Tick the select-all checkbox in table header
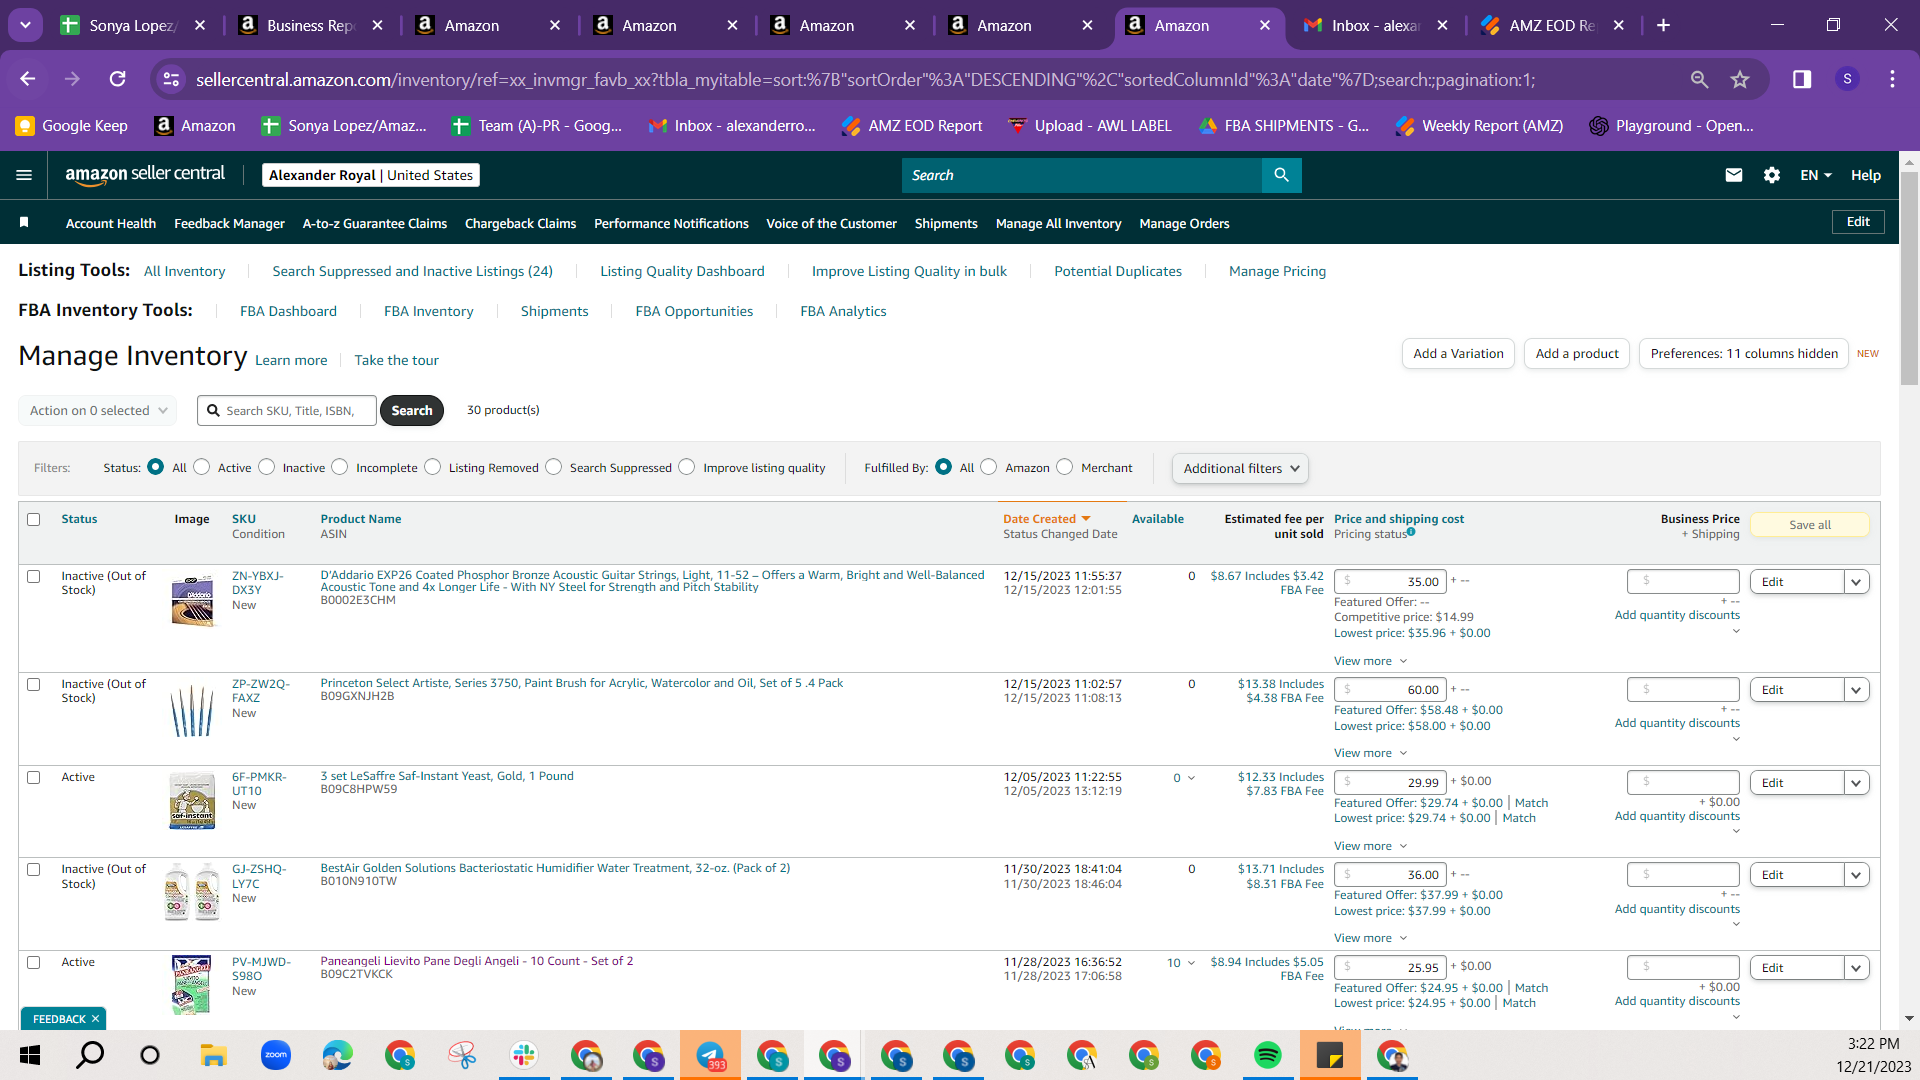 [x=34, y=519]
